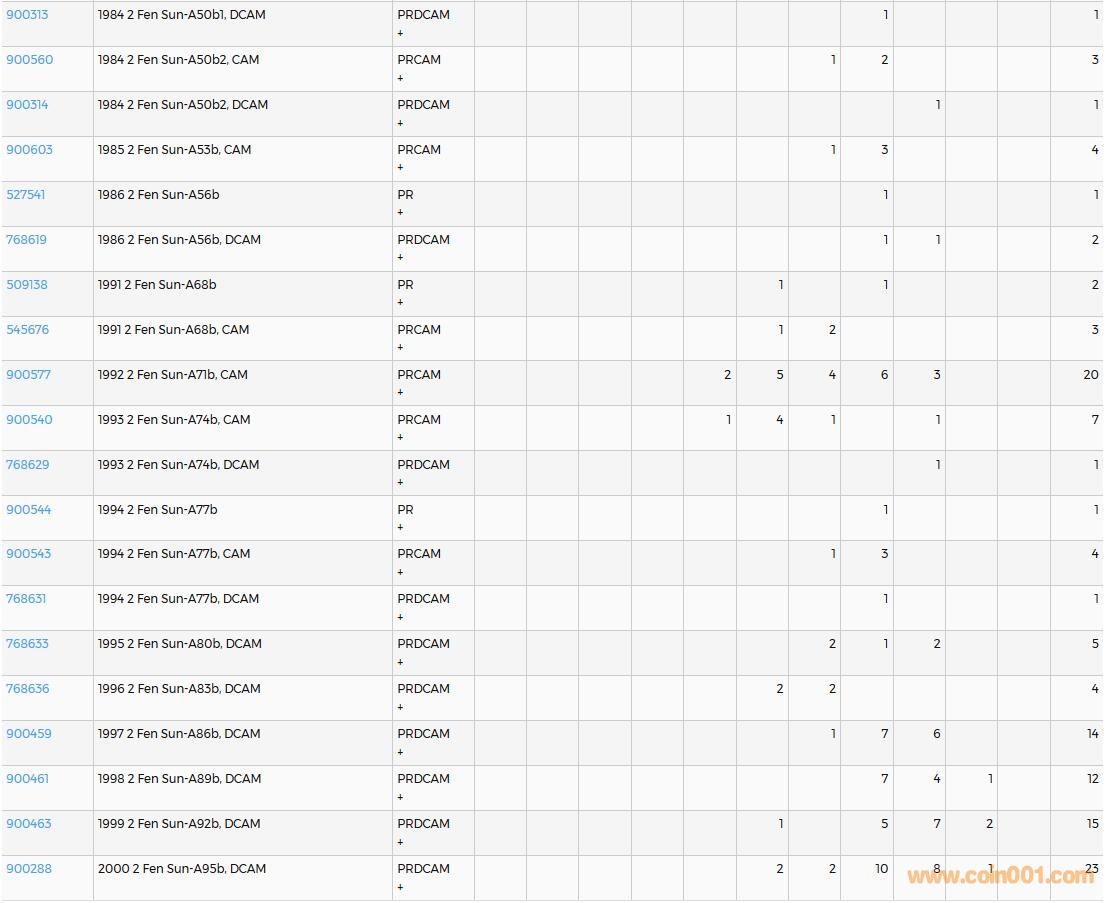
Task: Expand plus under PRDCAM for 1996 Sun-A83b
Action: click(x=401, y=707)
